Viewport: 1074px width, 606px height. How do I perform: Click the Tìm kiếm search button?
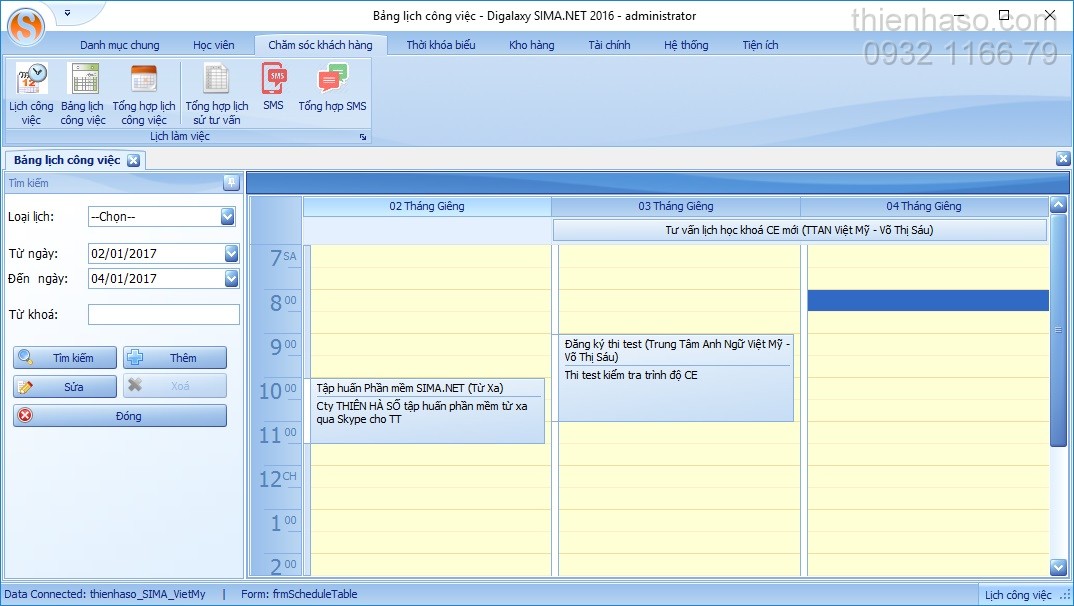click(65, 358)
